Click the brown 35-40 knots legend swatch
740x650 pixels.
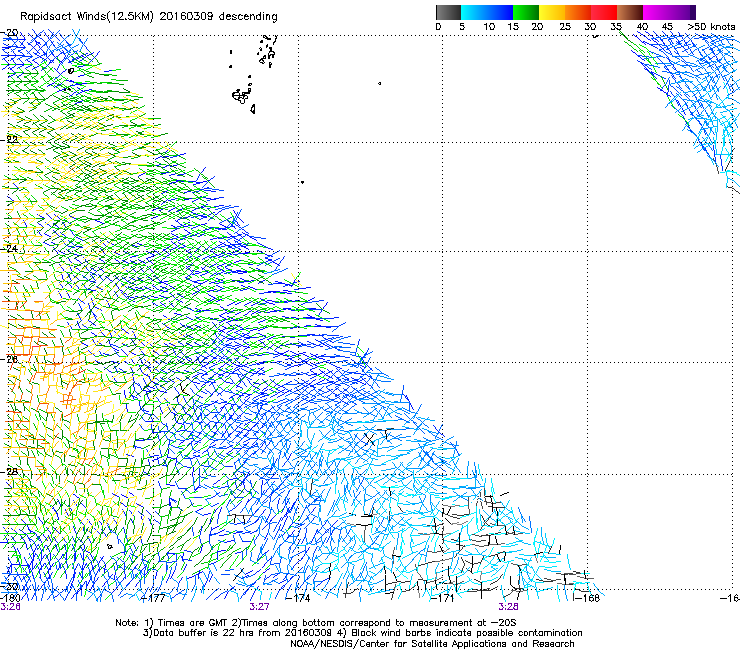pos(630,12)
